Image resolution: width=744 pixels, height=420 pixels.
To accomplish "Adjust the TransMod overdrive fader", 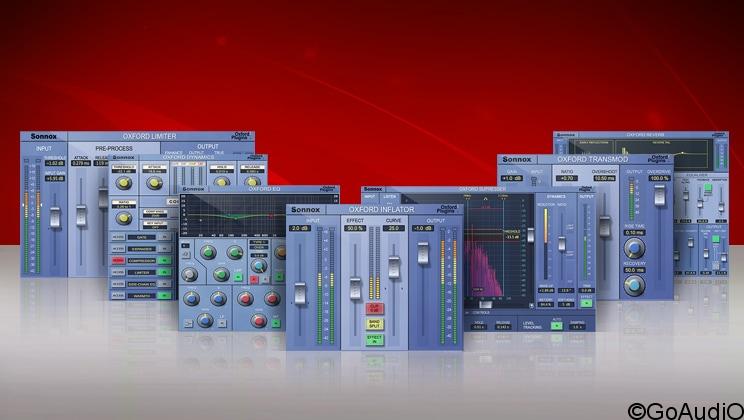I will (x=660, y=196).
